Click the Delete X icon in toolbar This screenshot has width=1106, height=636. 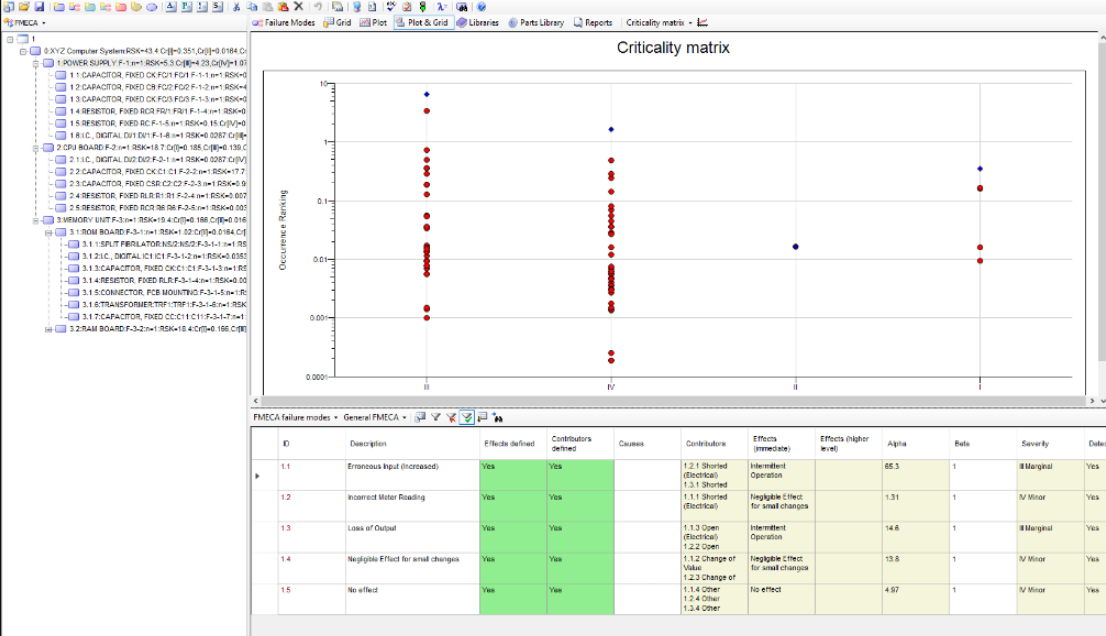(298, 6)
